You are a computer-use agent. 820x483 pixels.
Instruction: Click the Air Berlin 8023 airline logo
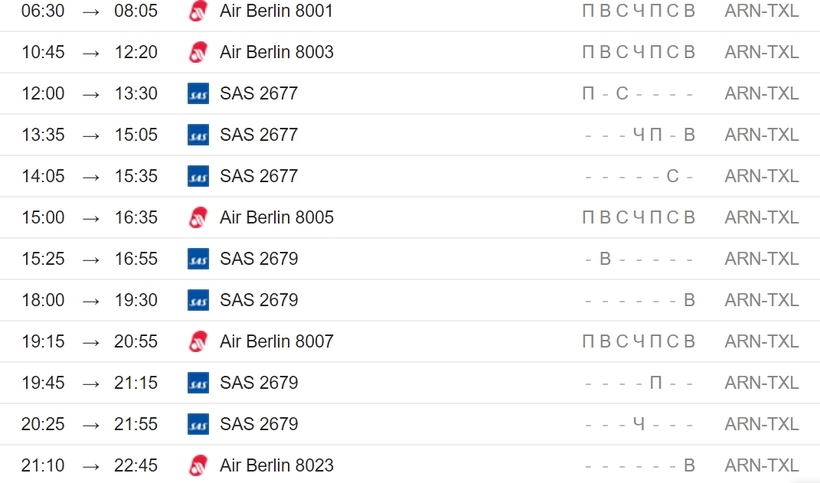pos(198,465)
